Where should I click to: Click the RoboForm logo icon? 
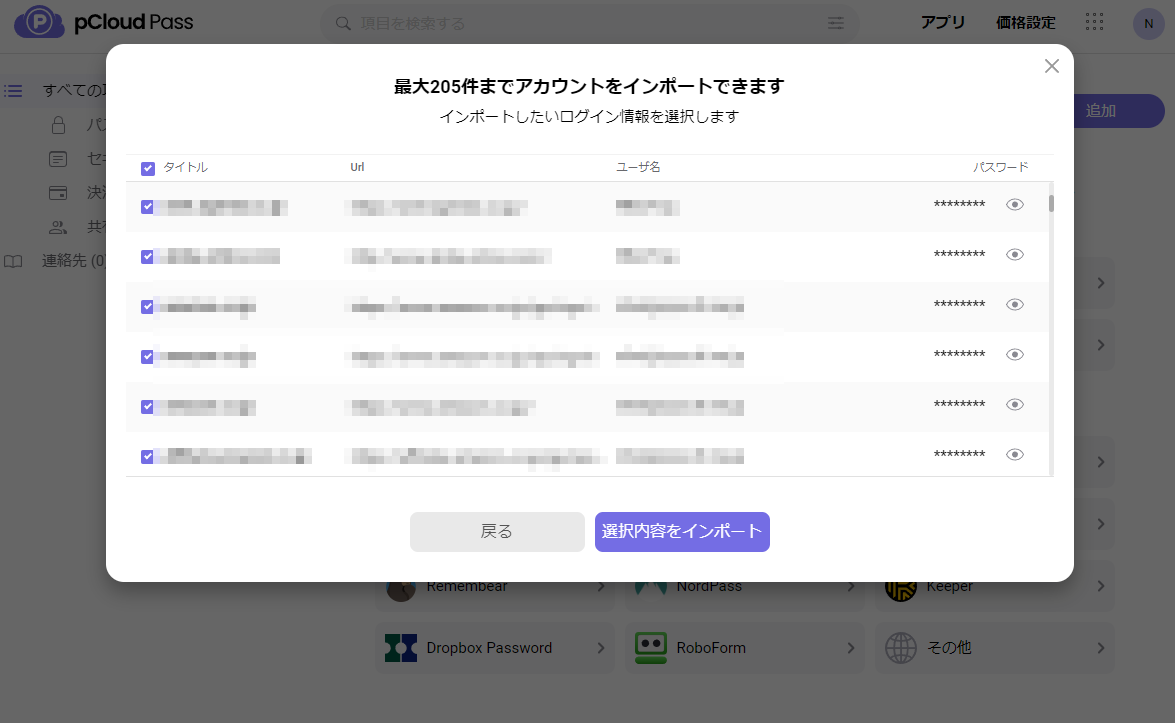tap(650, 647)
